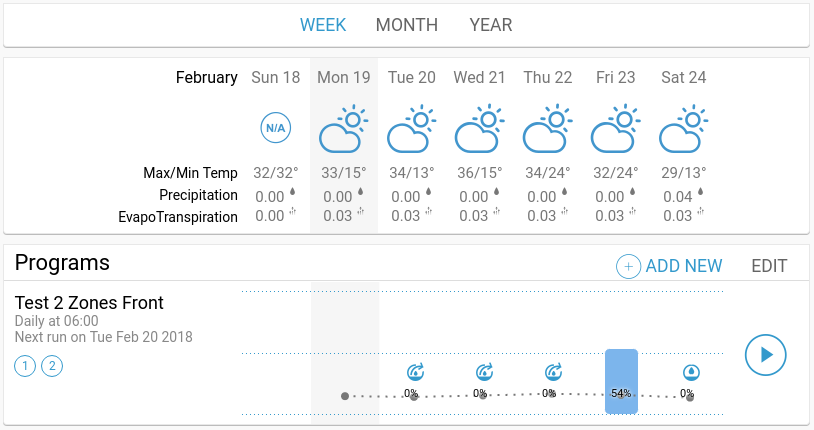
Task: Click the N/A weather icon for Sun 18
Action: click(x=276, y=128)
